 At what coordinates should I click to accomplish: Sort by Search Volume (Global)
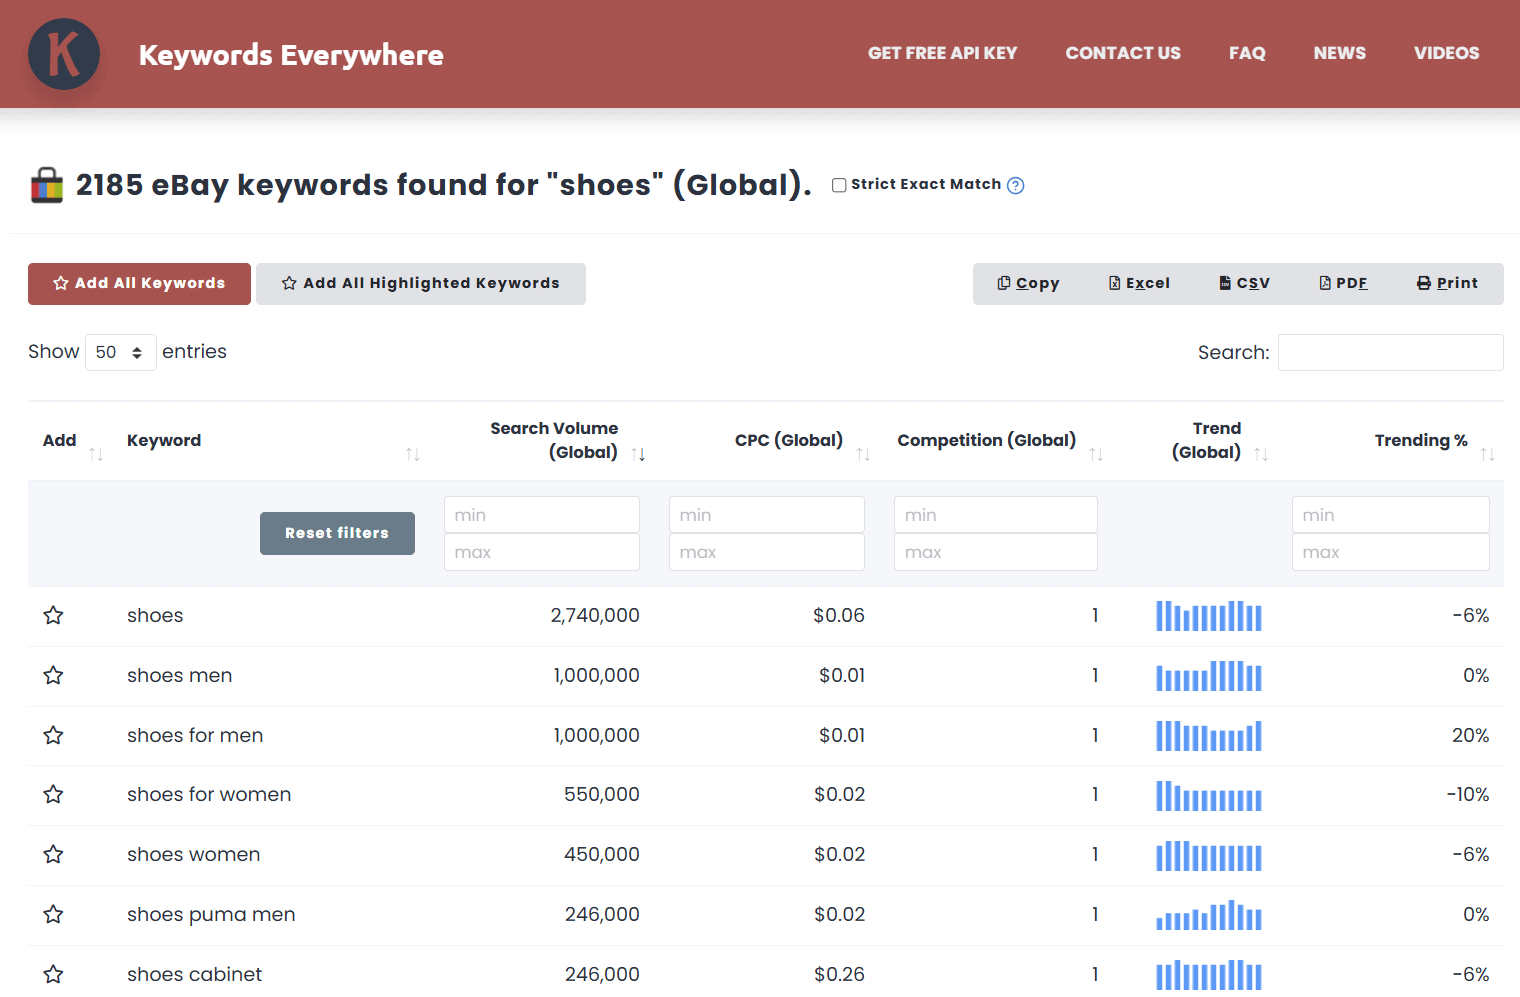(x=638, y=454)
